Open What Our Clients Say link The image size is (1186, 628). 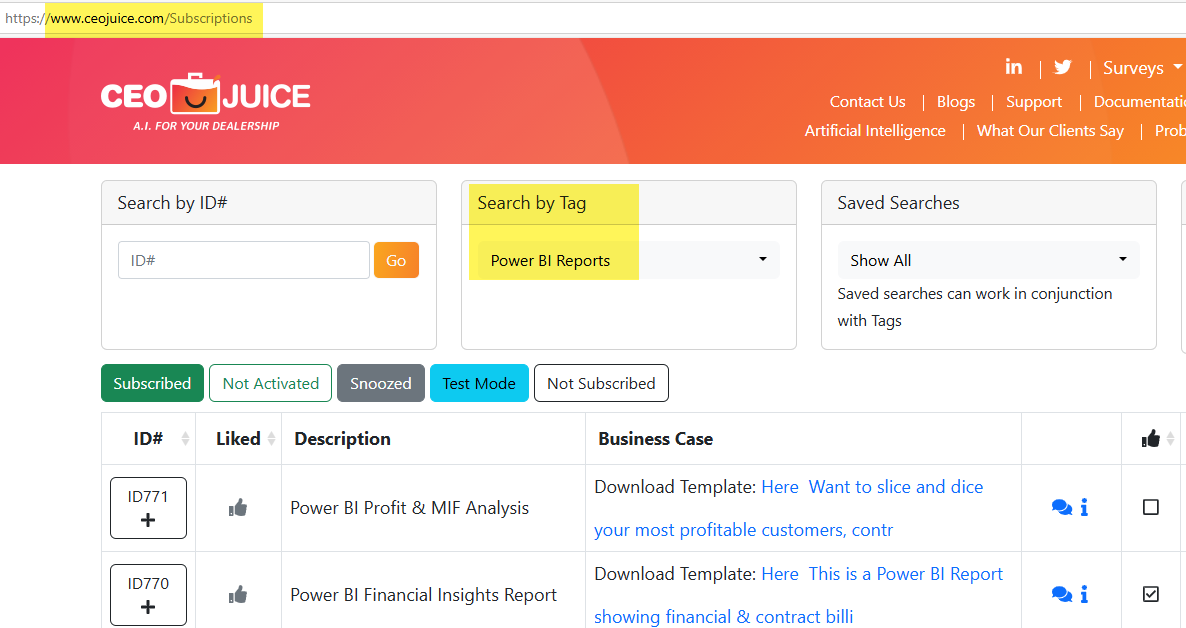click(x=1050, y=130)
